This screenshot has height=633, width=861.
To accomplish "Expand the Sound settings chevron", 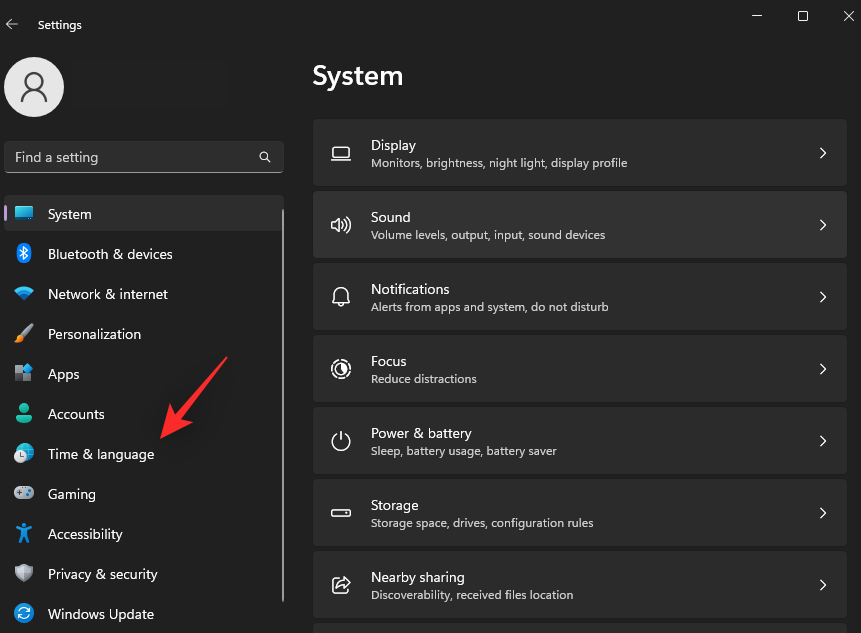I will (x=823, y=225).
